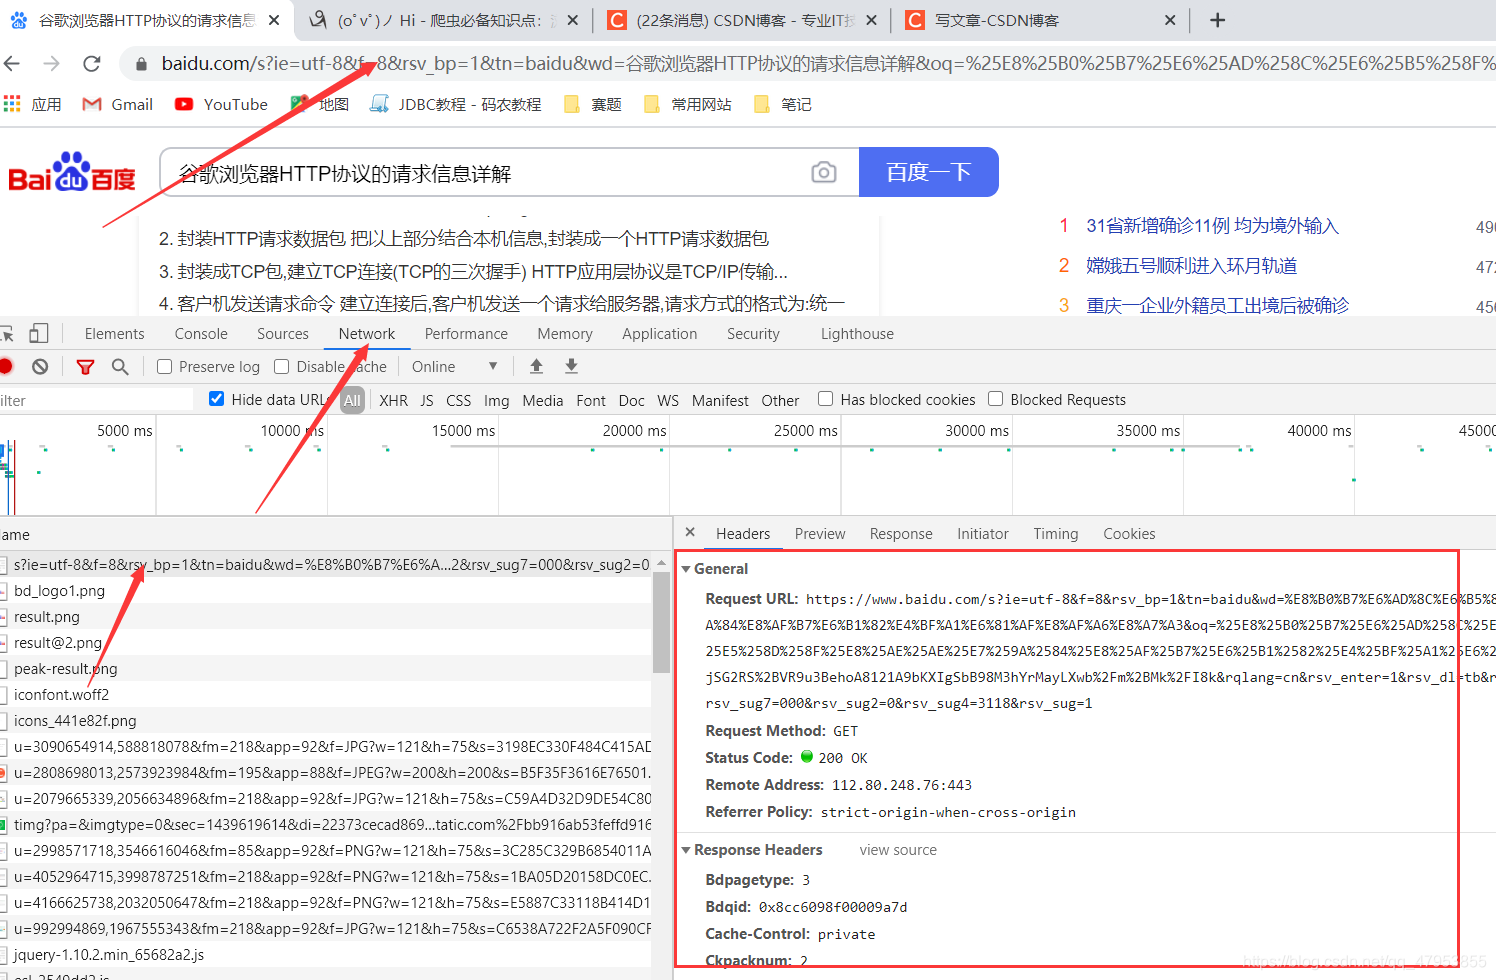Open the 赛题 bookmark folder

pyautogui.click(x=593, y=104)
